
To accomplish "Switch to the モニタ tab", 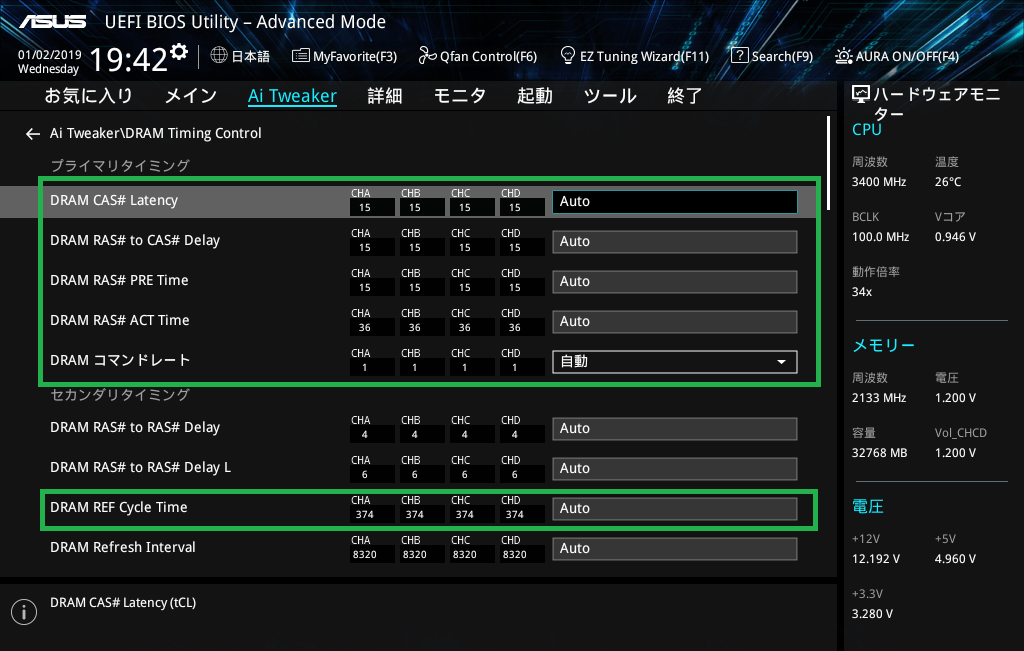I will click(x=460, y=96).
